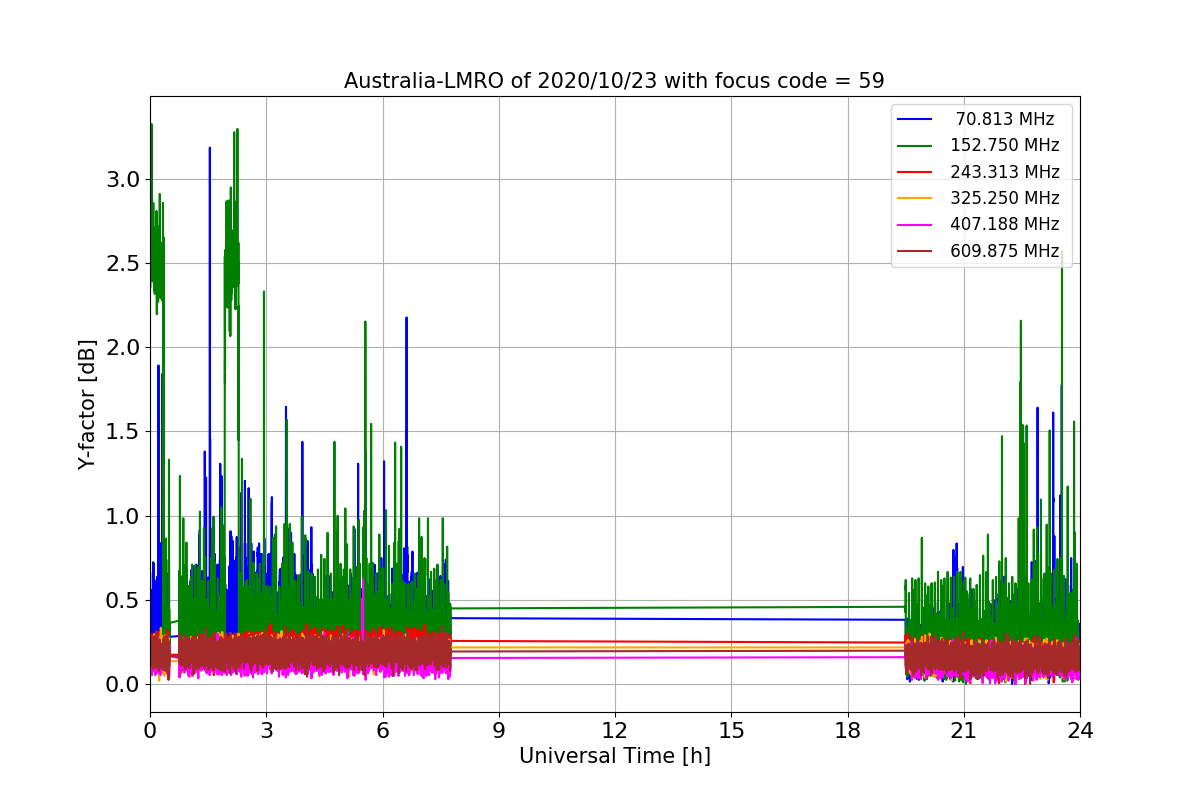Select the 70.813 MHz legend label
The image size is (1200, 800).
tap(1005, 119)
